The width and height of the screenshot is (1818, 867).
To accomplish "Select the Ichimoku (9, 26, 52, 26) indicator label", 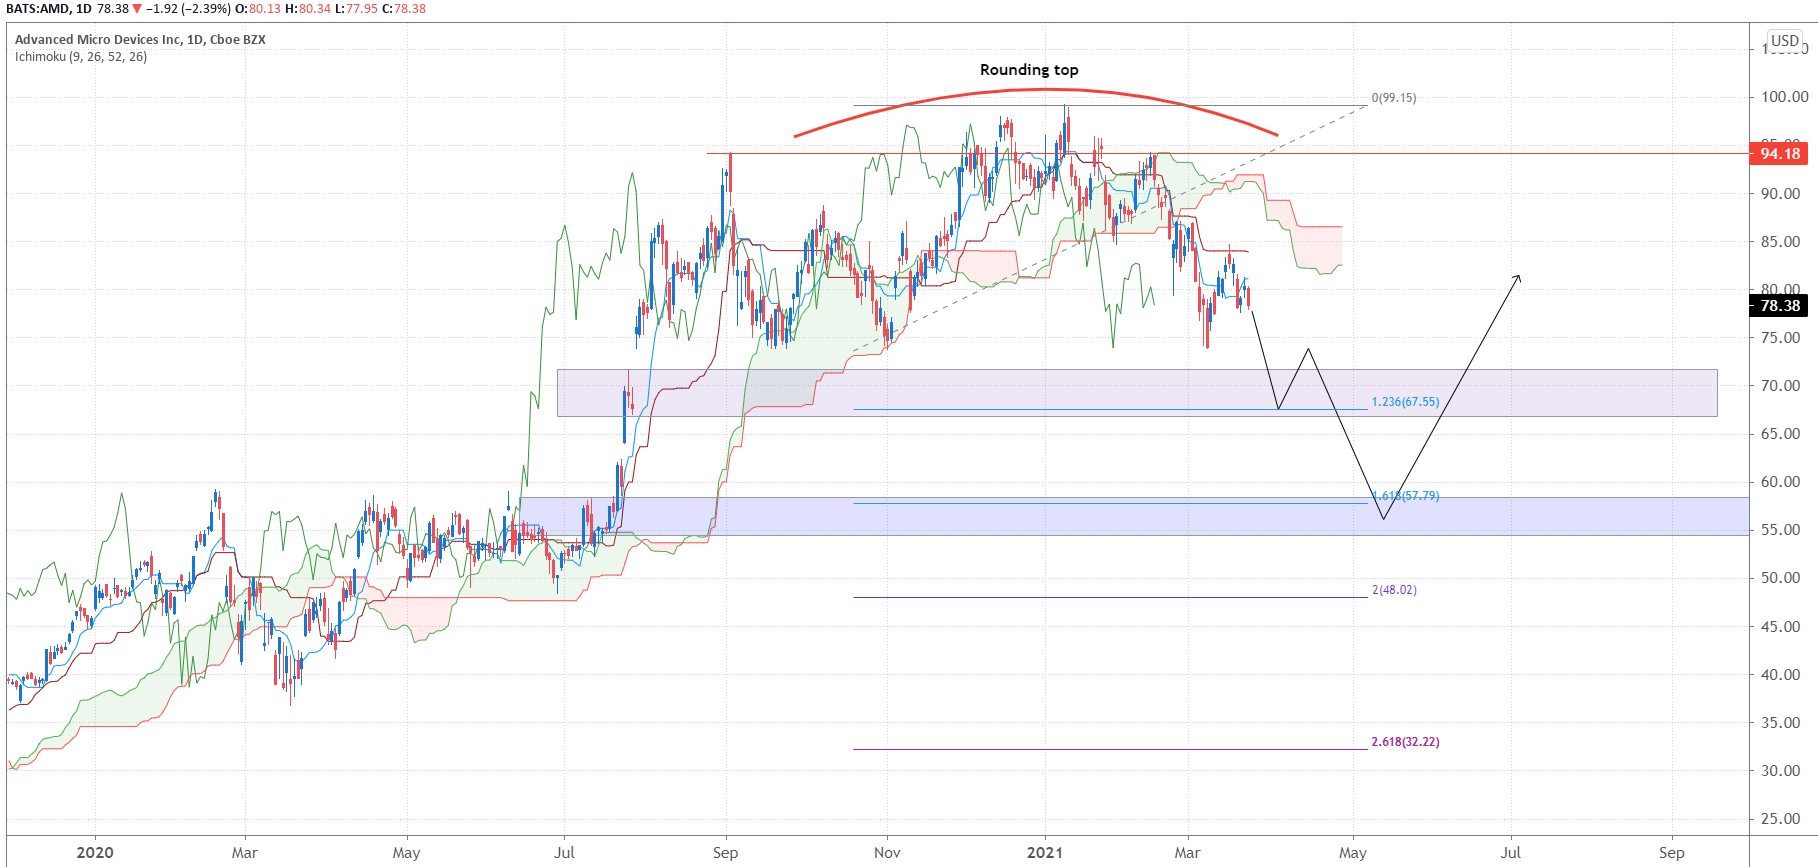I will click(x=81, y=57).
